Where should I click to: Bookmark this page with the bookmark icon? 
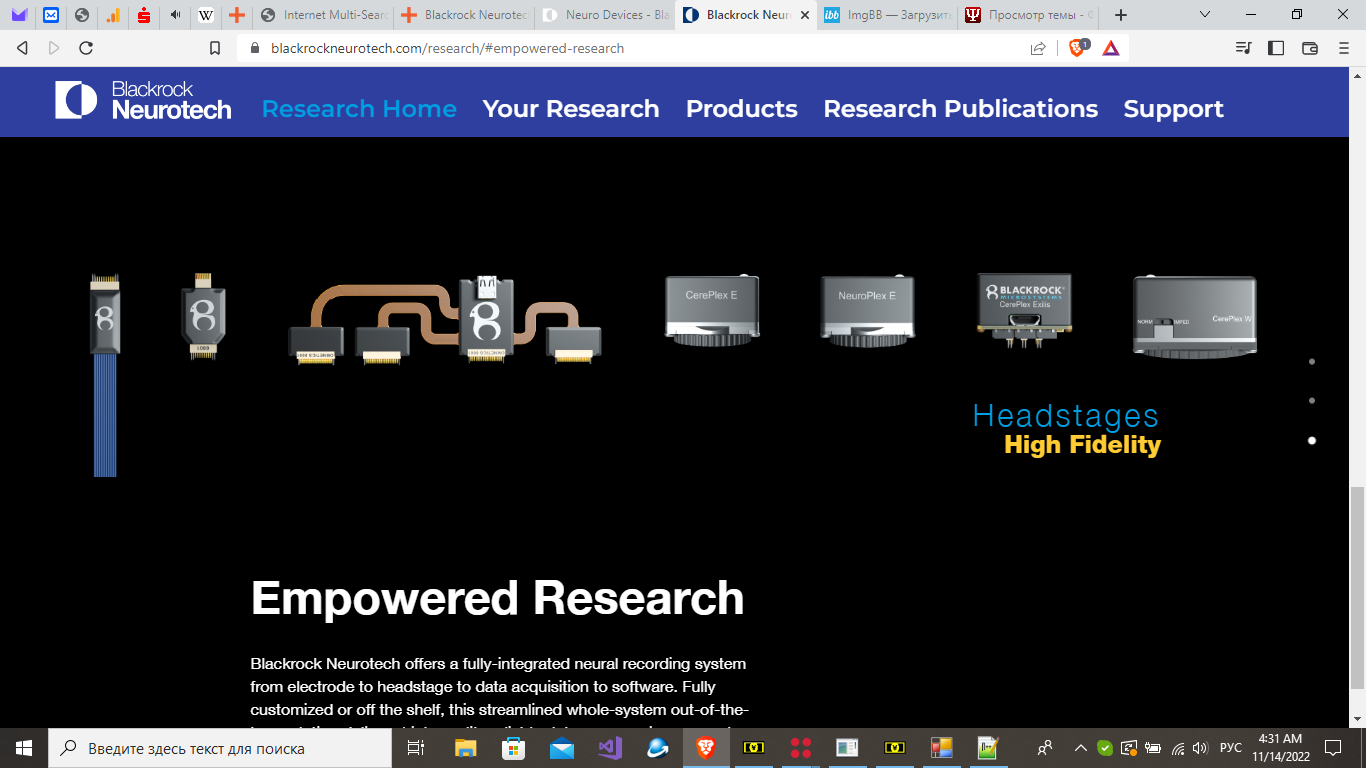tap(215, 48)
